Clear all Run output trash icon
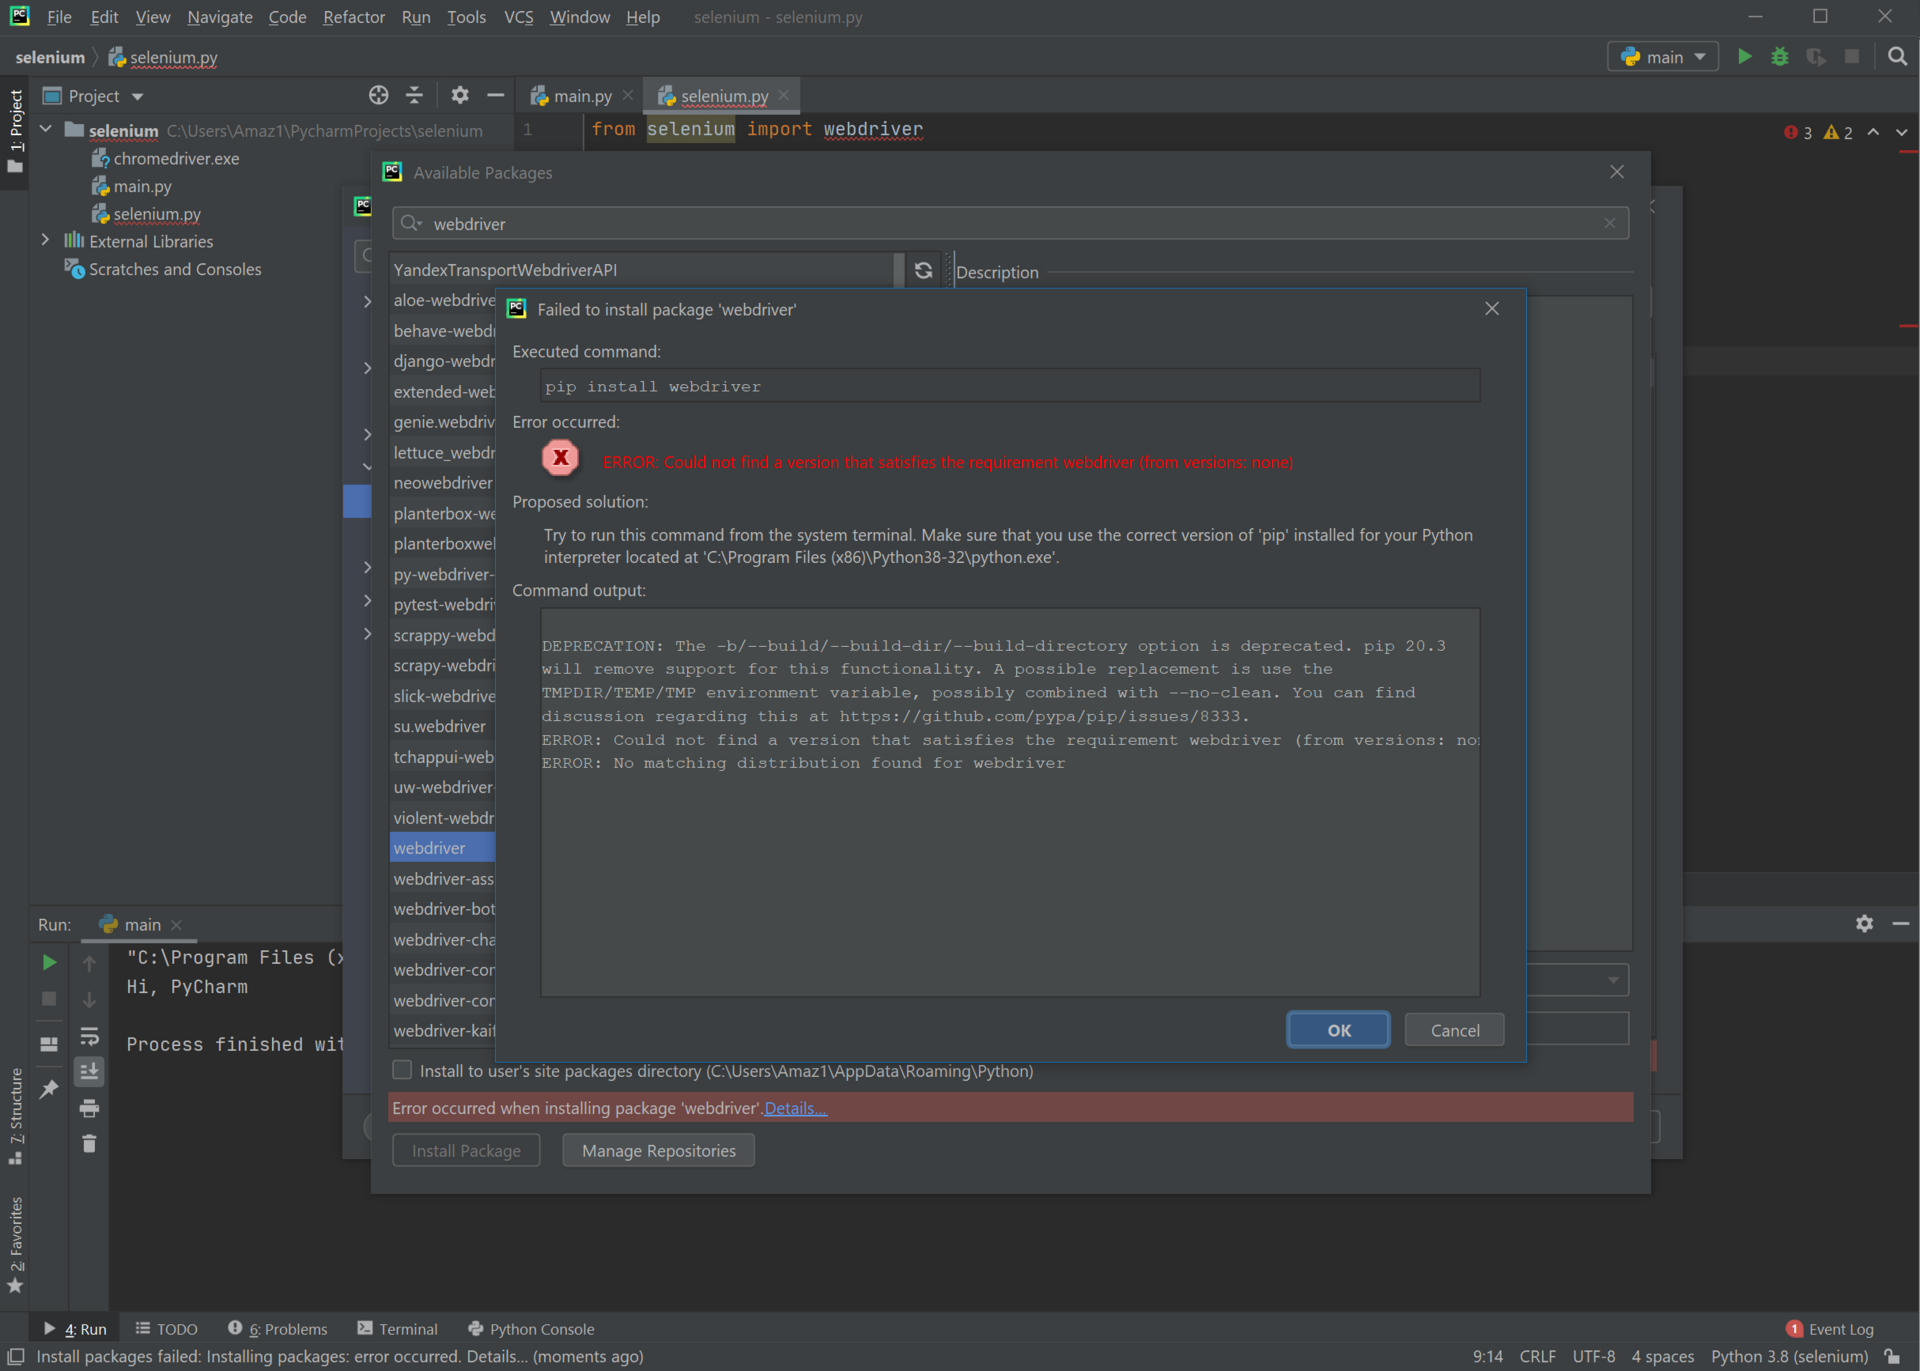Screen dimensions: 1920x1371 point(89,1144)
